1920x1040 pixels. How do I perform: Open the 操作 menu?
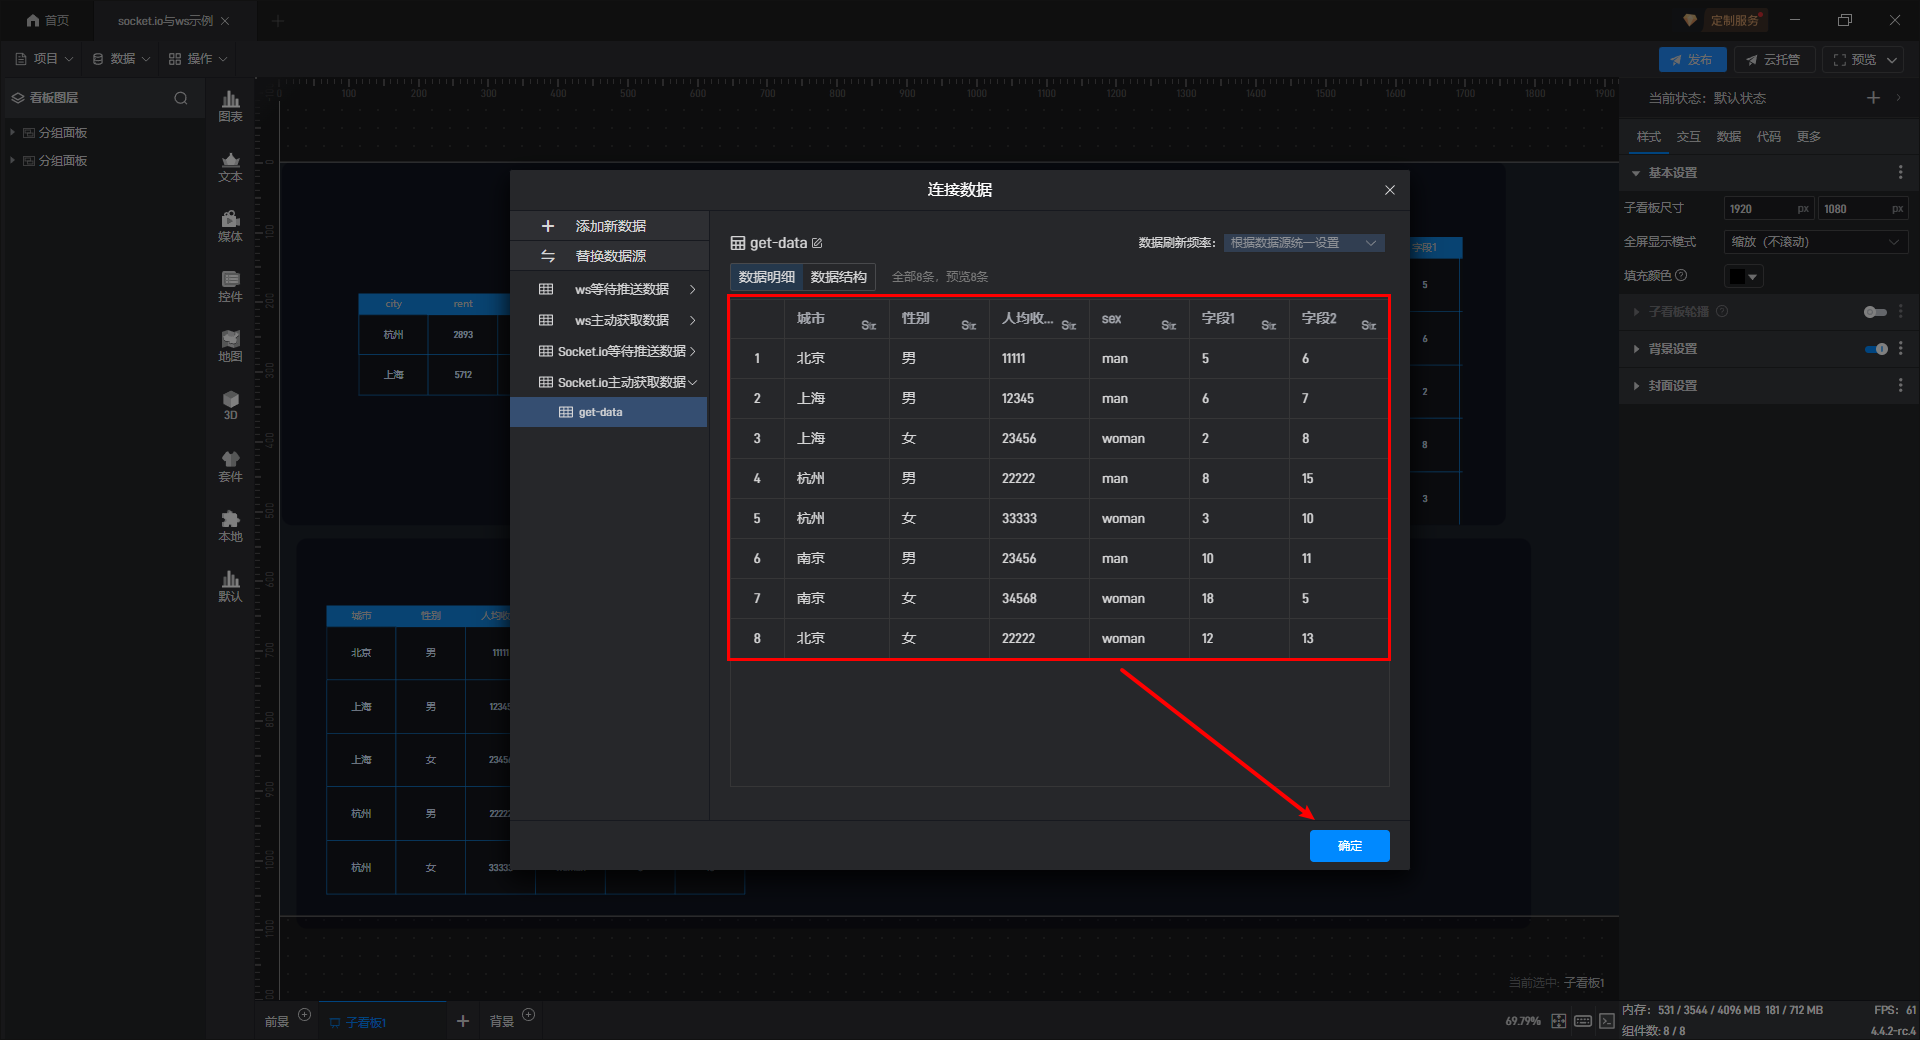tap(198, 59)
